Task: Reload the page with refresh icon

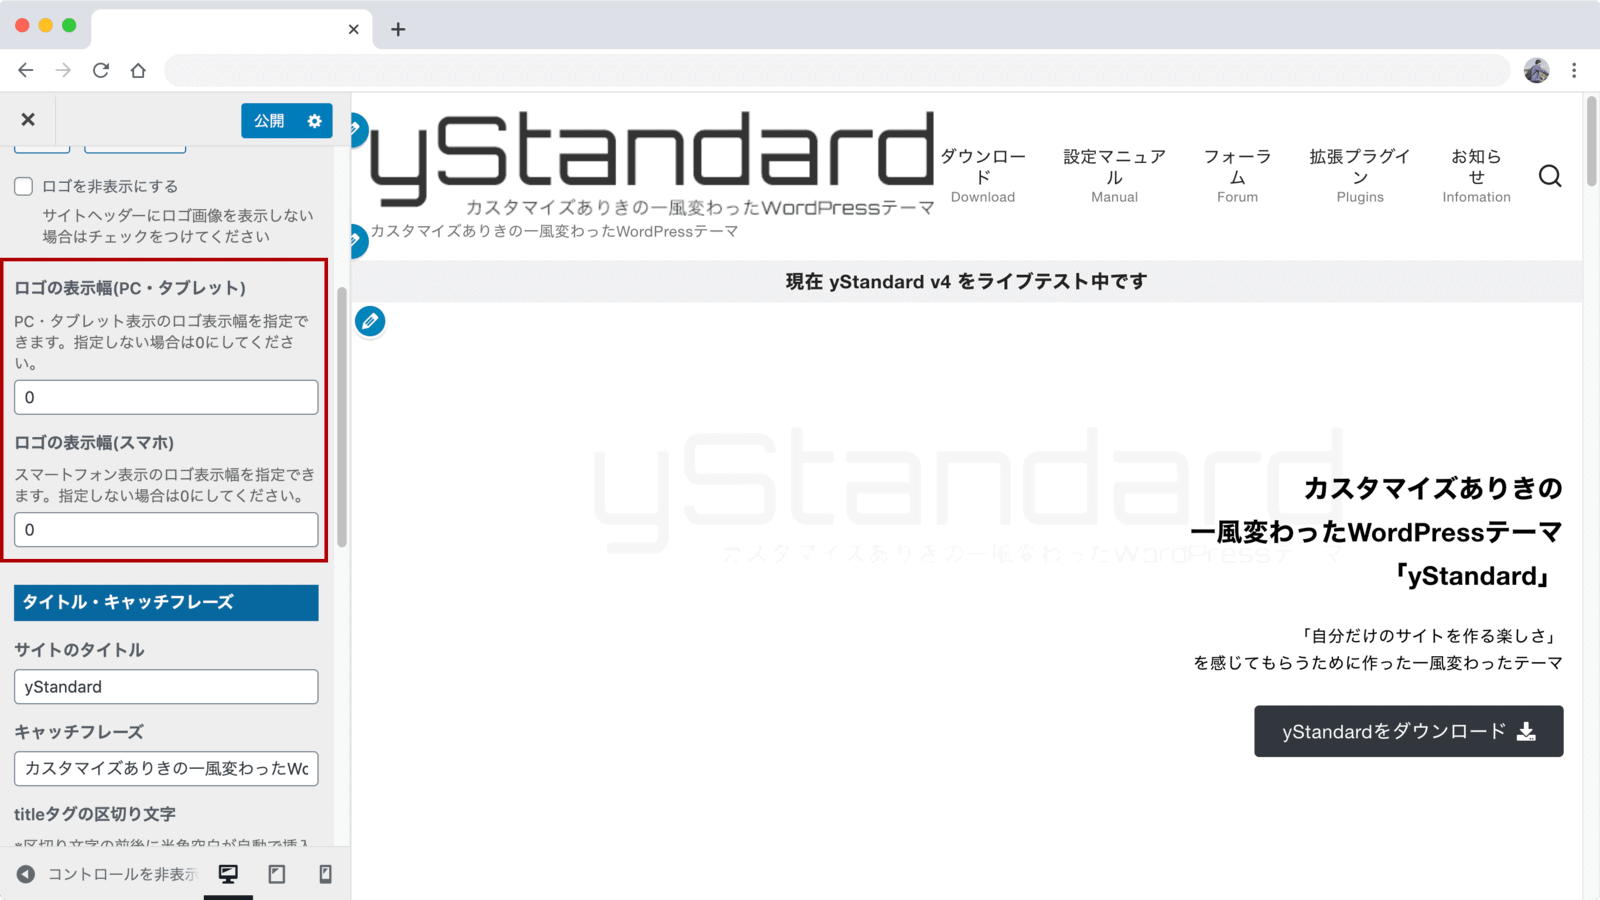Action: [x=101, y=70]
